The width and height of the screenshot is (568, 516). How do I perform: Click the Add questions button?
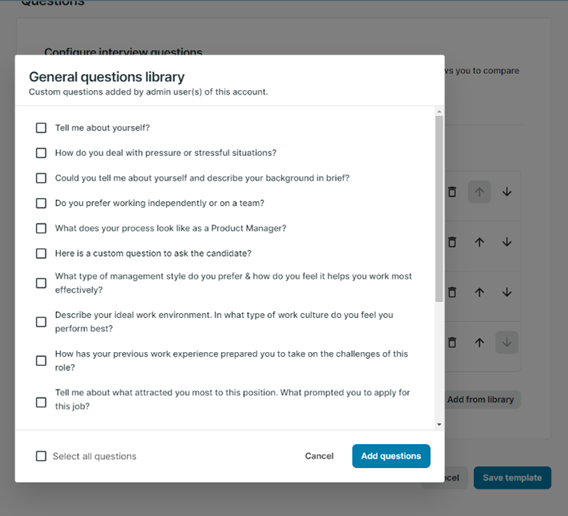click(x=391, y=456)
